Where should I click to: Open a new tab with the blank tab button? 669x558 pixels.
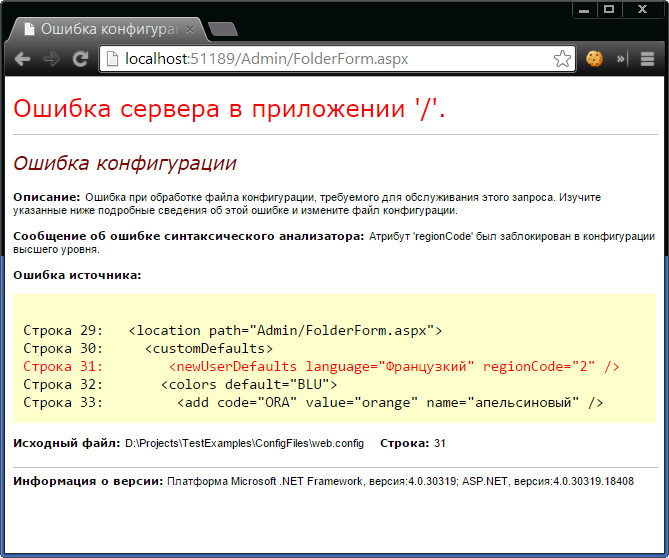(x=223, y=29)
